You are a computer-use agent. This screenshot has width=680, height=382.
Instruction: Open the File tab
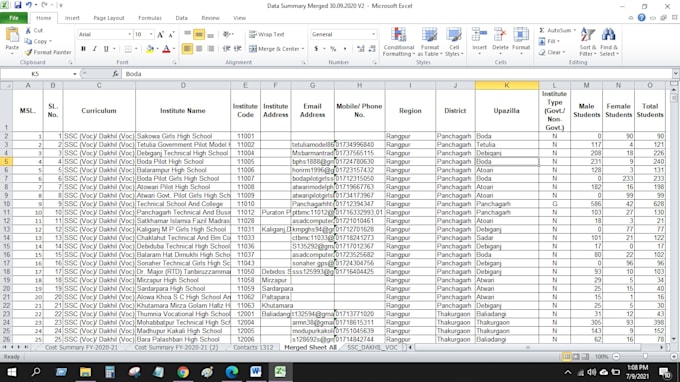coord(14,18)
